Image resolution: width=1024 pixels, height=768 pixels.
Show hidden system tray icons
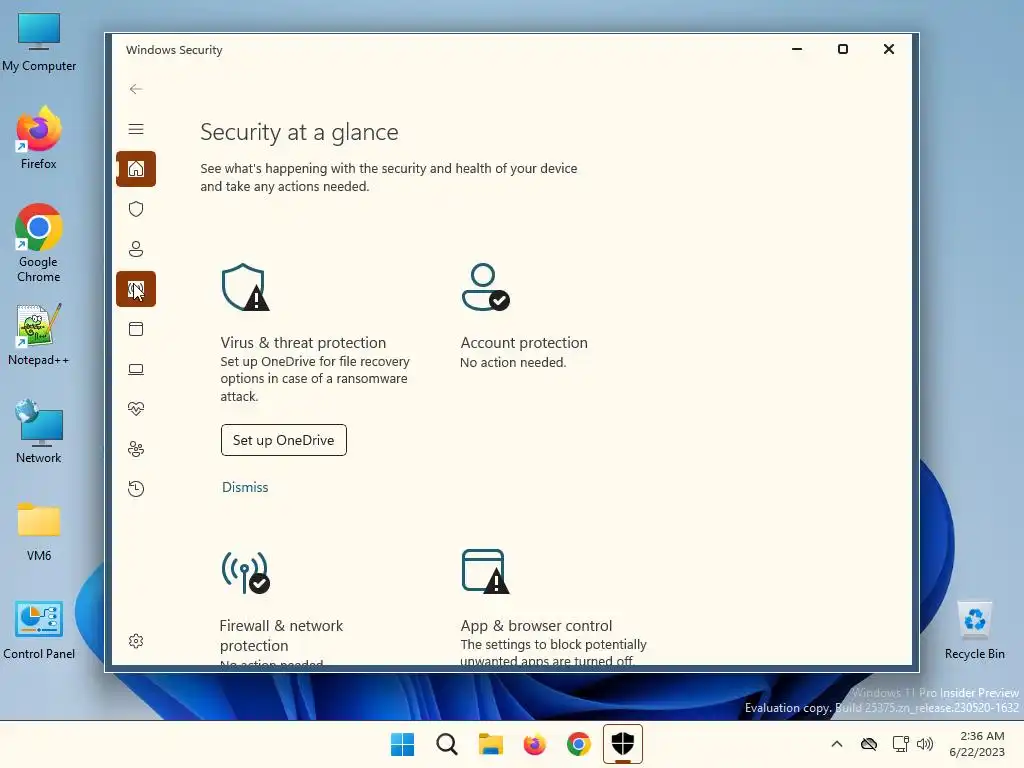[837, 744]
